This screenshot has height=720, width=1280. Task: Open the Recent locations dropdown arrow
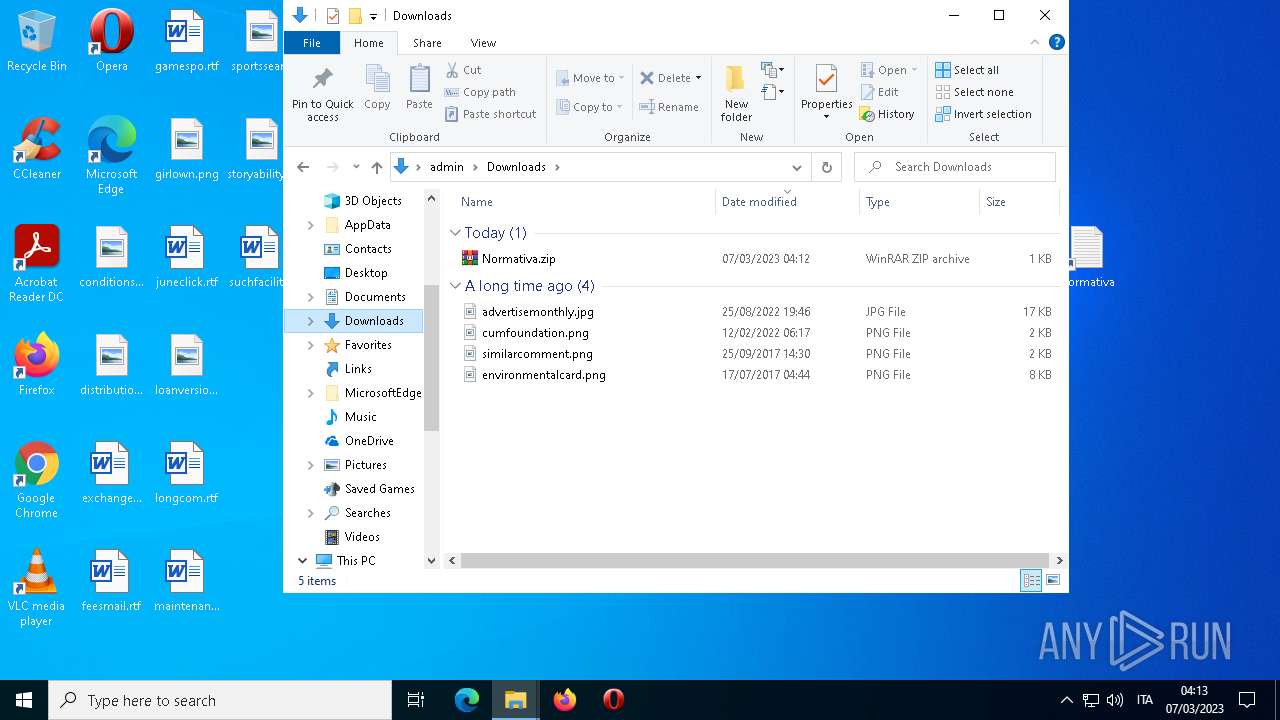355,167
